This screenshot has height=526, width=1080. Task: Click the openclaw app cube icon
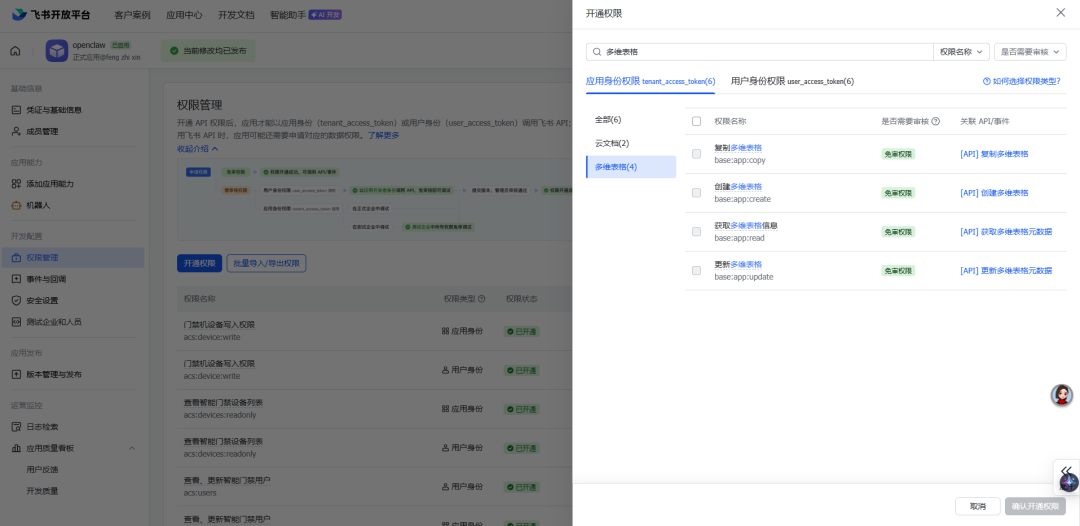tap(56, 50)
